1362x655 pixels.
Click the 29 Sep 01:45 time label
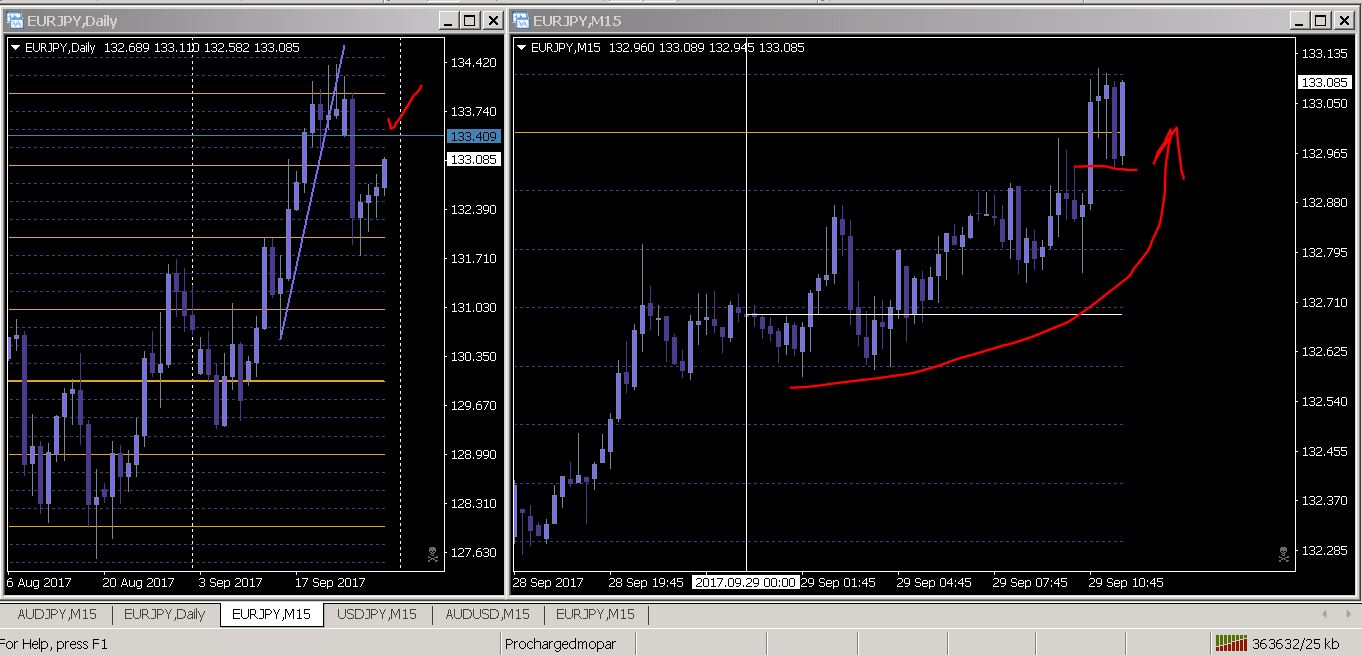coord(838,582)
